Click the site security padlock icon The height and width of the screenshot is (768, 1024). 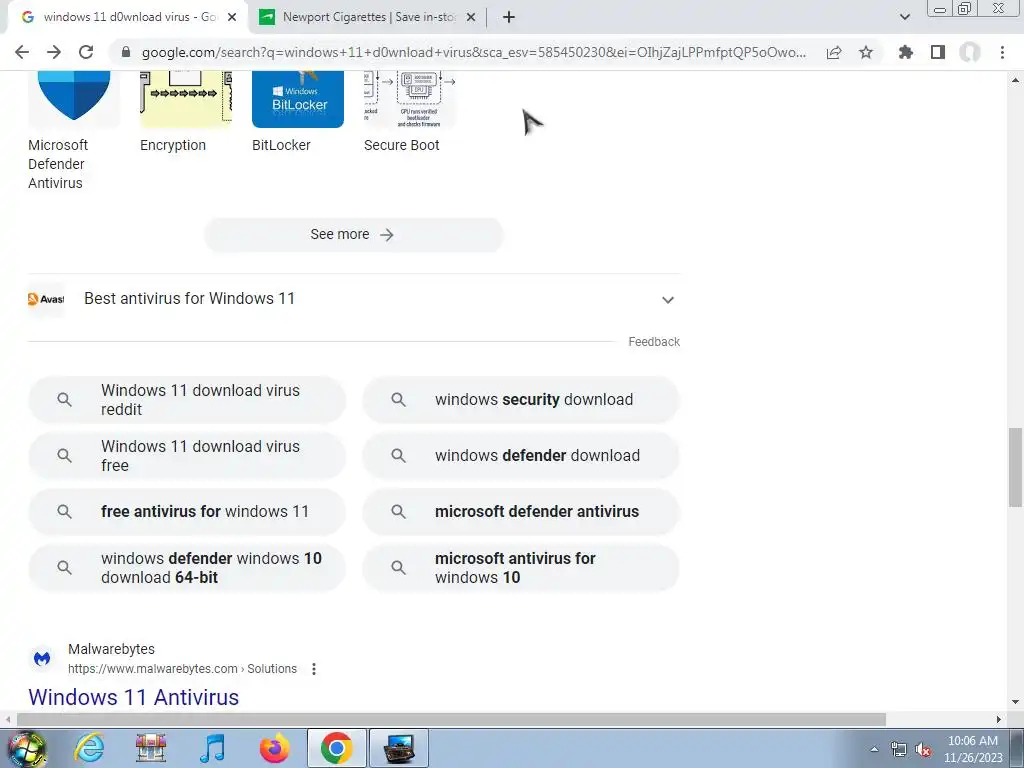(x=126, y=52)
